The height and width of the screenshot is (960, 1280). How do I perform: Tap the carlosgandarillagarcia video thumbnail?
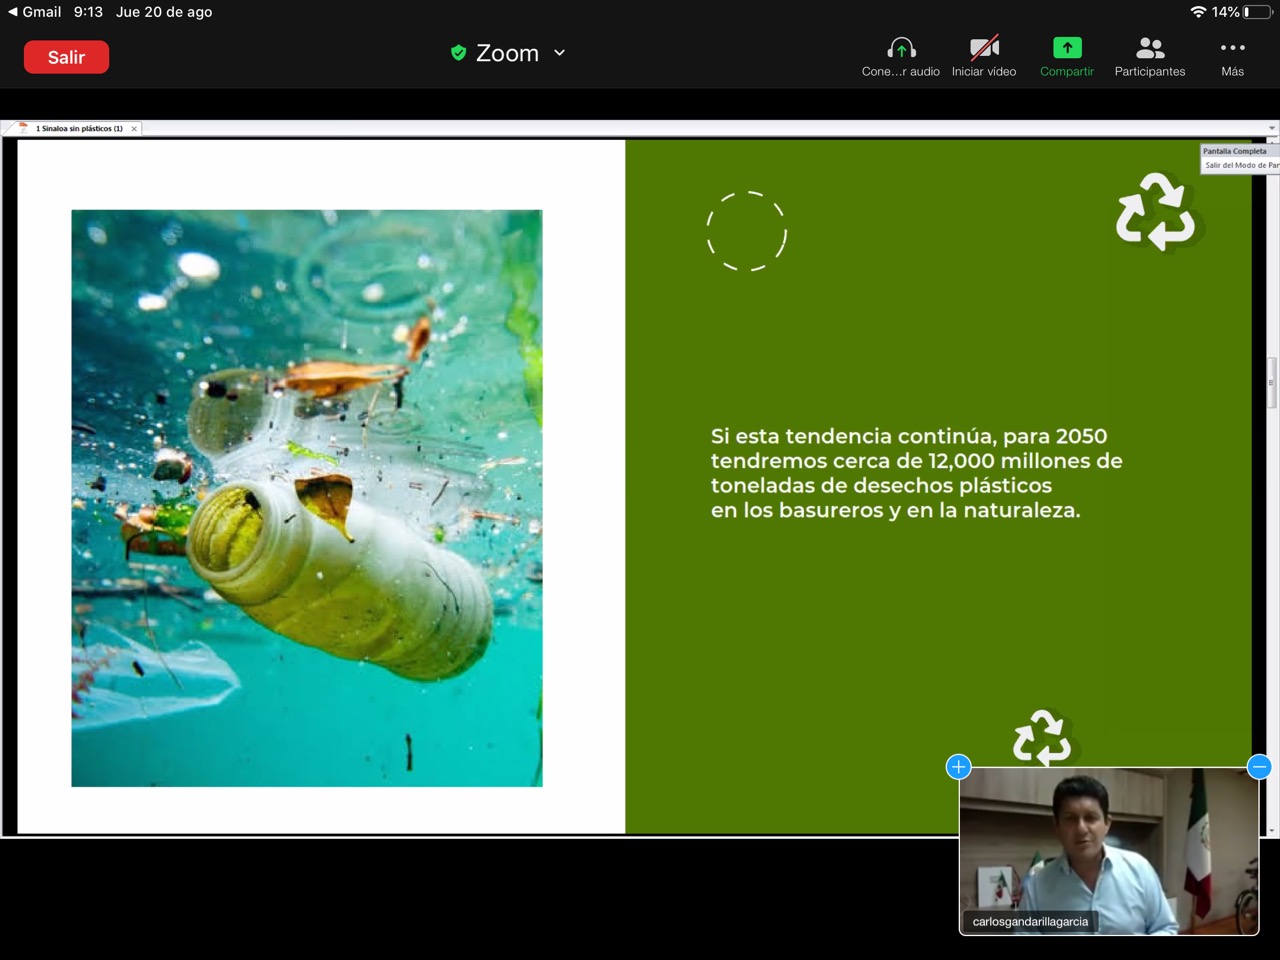(1108, 850)
